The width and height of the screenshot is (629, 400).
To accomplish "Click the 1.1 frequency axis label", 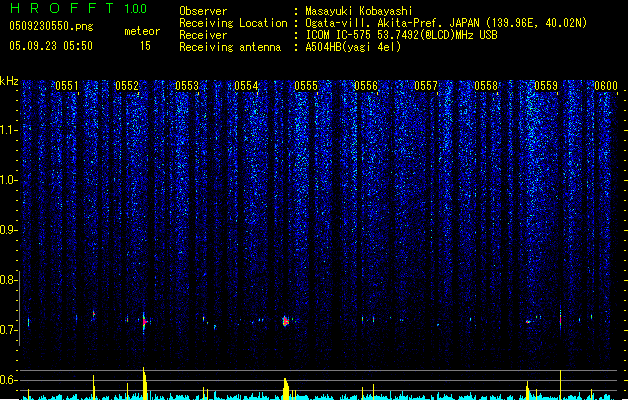I will click(8, 130).
